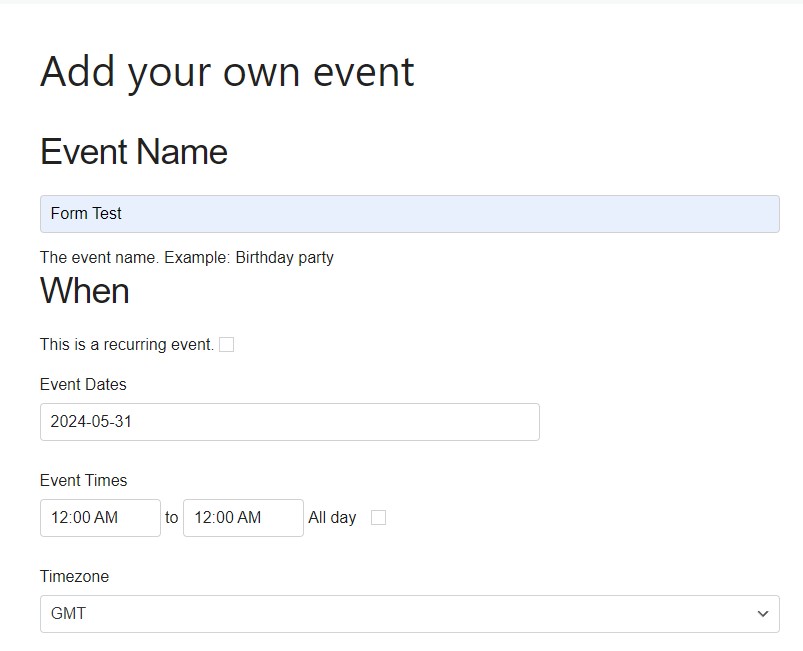
Task: Click the "All day" label text
Action: tap(332, 518)
